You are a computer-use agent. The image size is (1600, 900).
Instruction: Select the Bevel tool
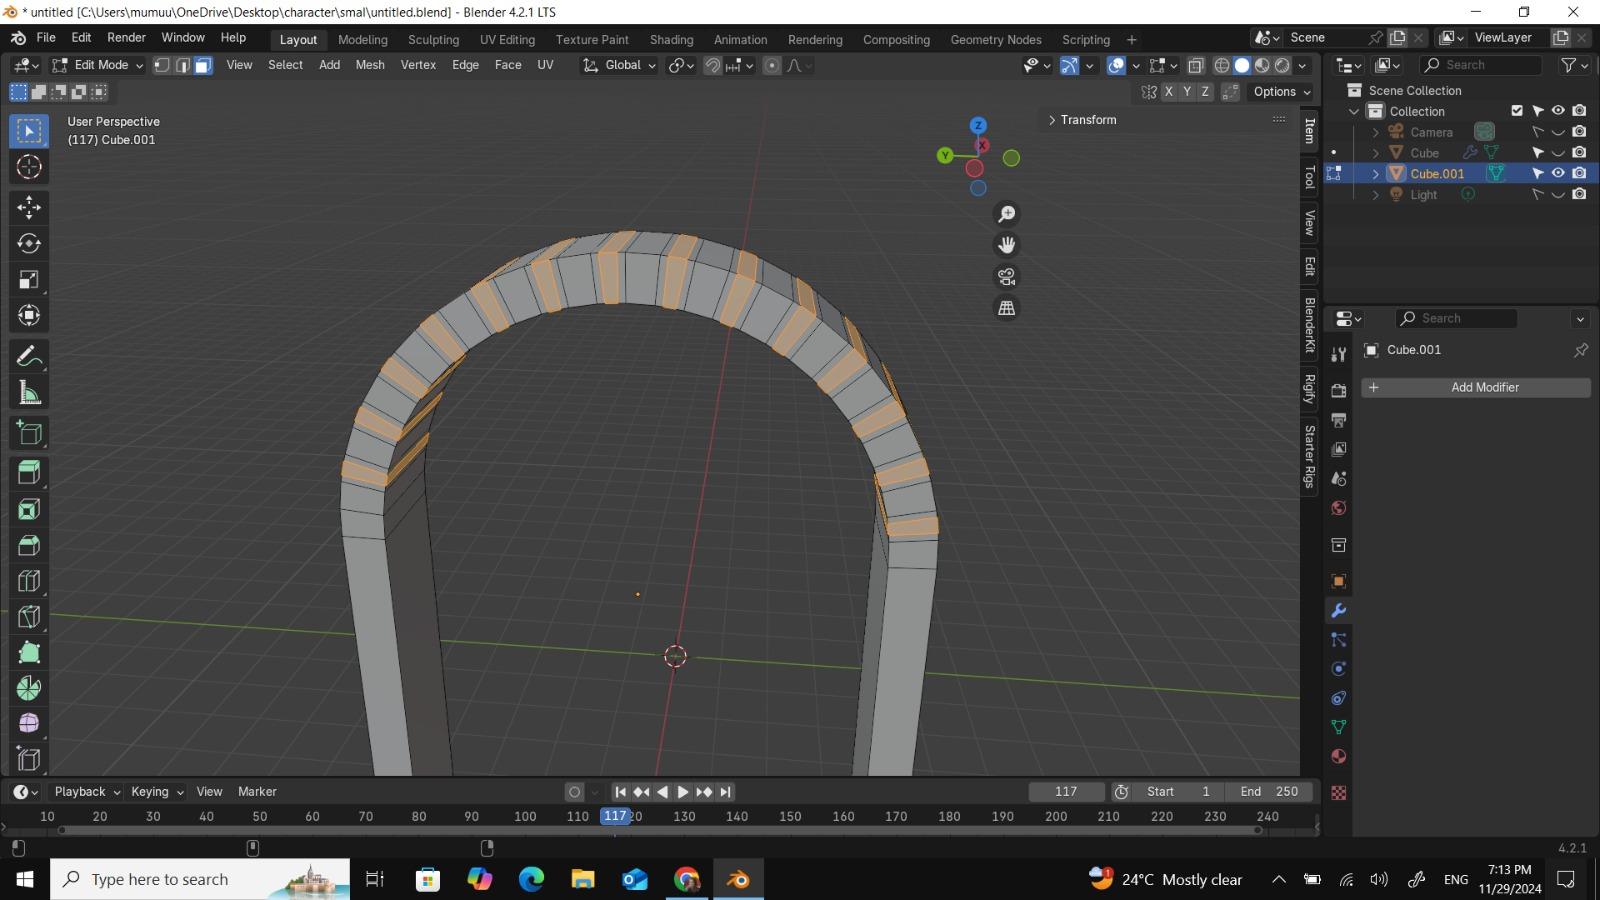[x=29, y=545]
